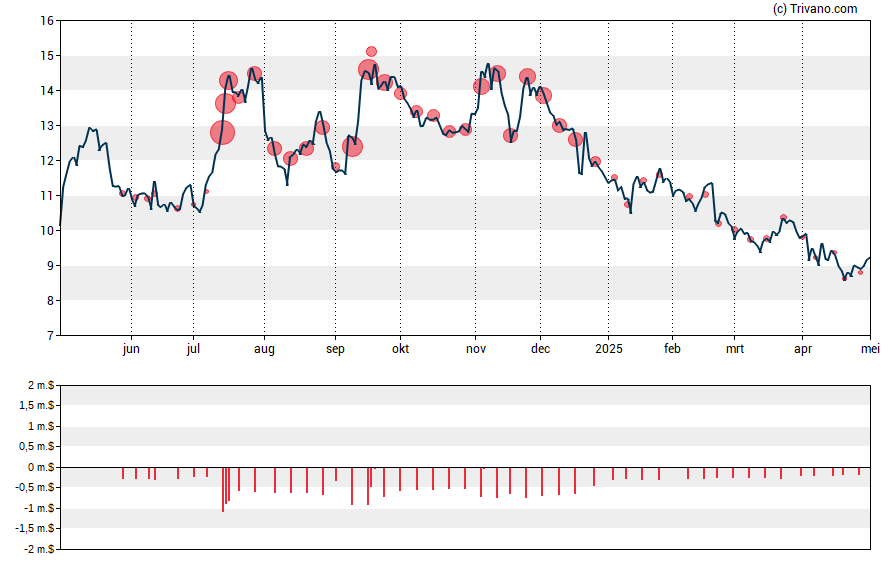Viewport: 888px width, 565px height.
Task: Click the red bubble above 15 in September
Action: (x=372, y=52)
